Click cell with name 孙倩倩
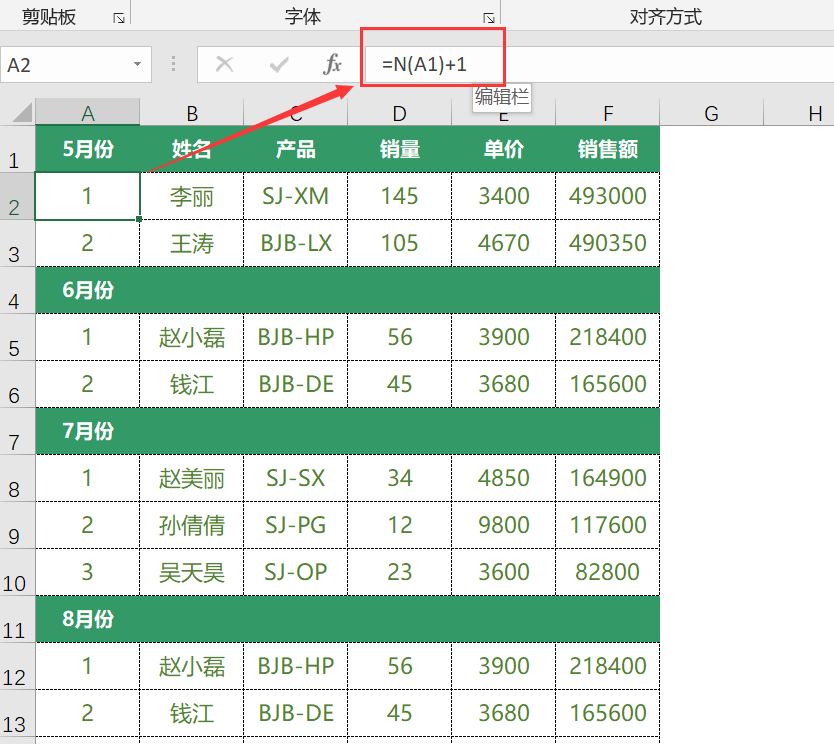 [191, 525]
